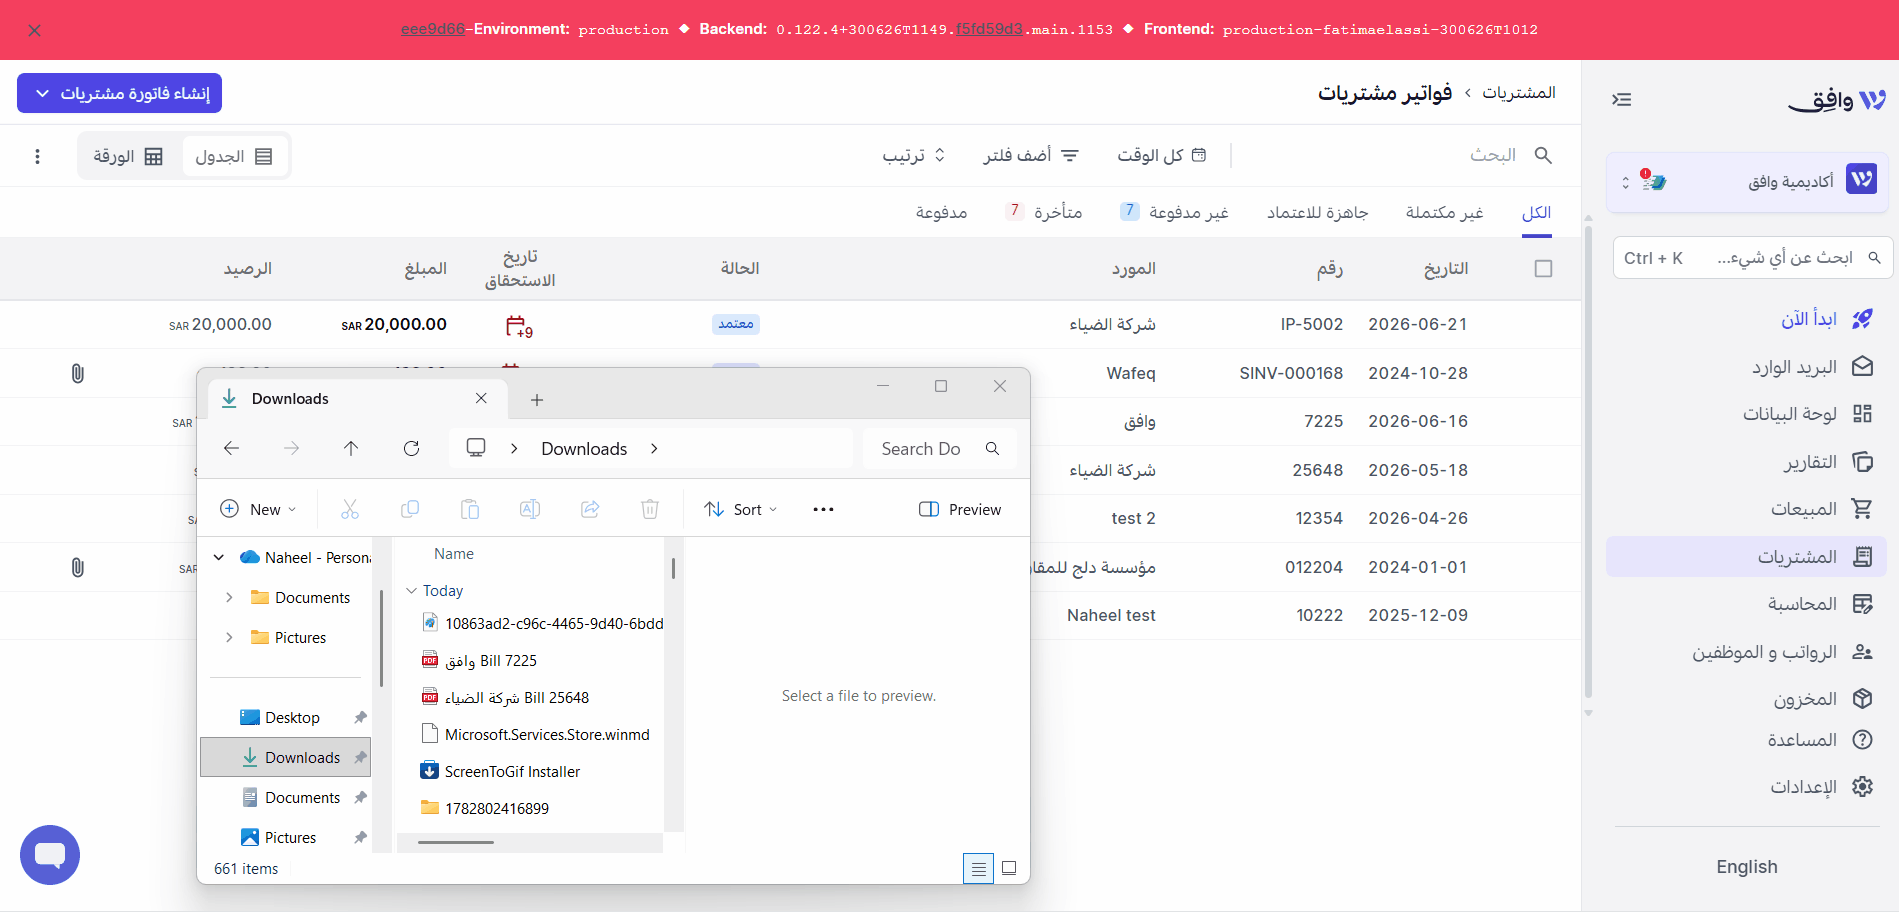
Task: Click the Search Downloads box in Explorer
Action: coord(940,449)
